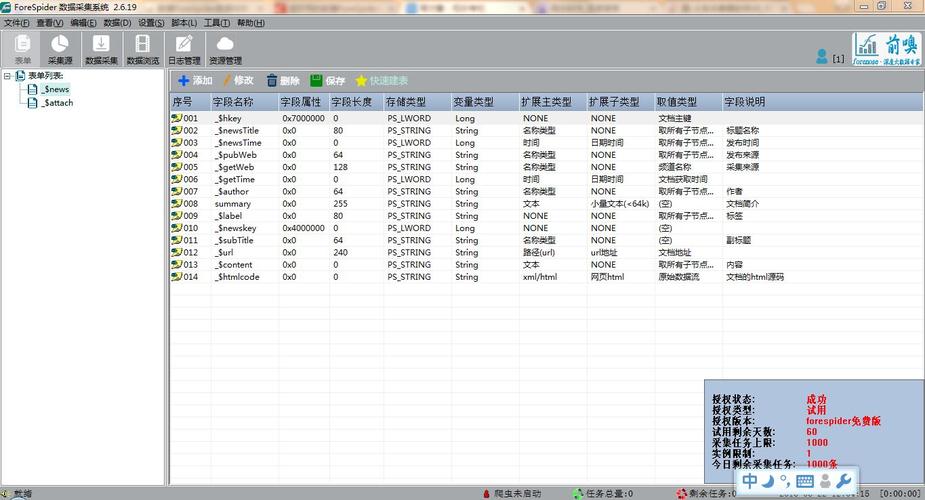The image size is (925, 500).
Task: Select the _$hkey field name
Action: click(228, 118)
